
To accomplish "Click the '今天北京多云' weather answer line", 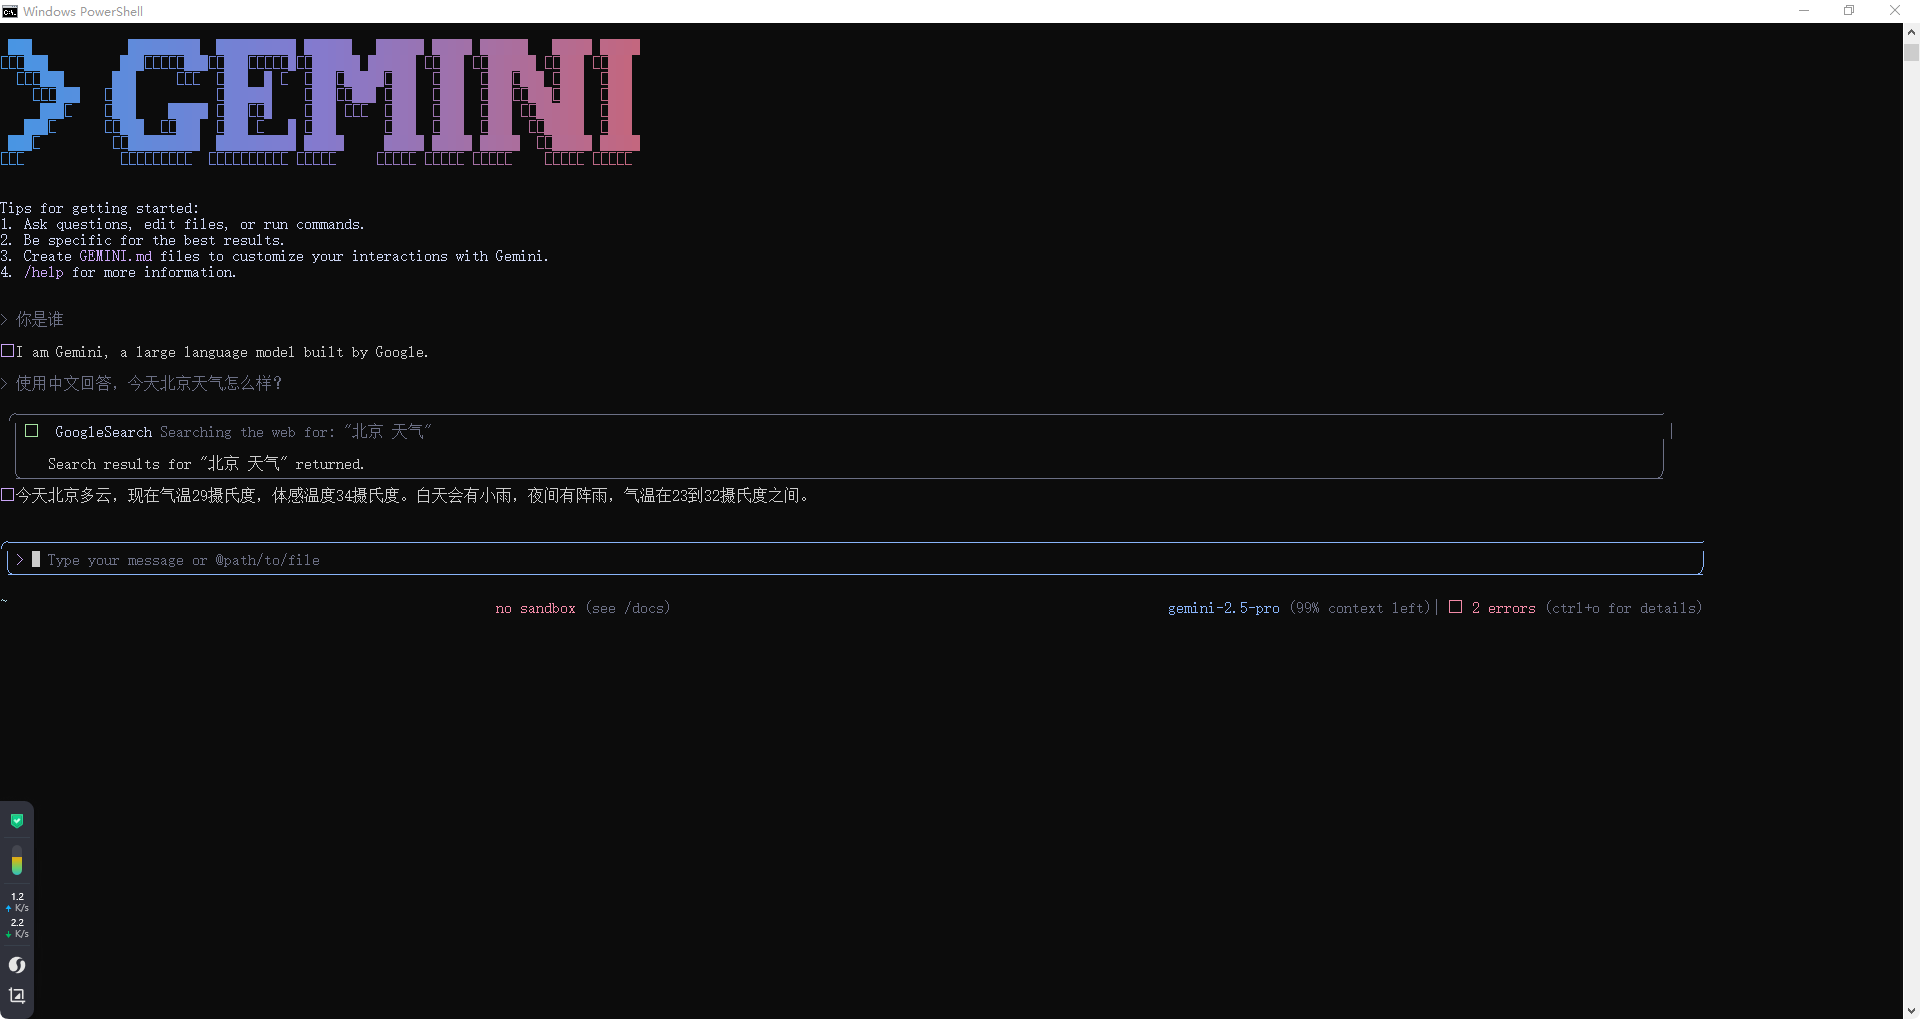I will [411, 495].
